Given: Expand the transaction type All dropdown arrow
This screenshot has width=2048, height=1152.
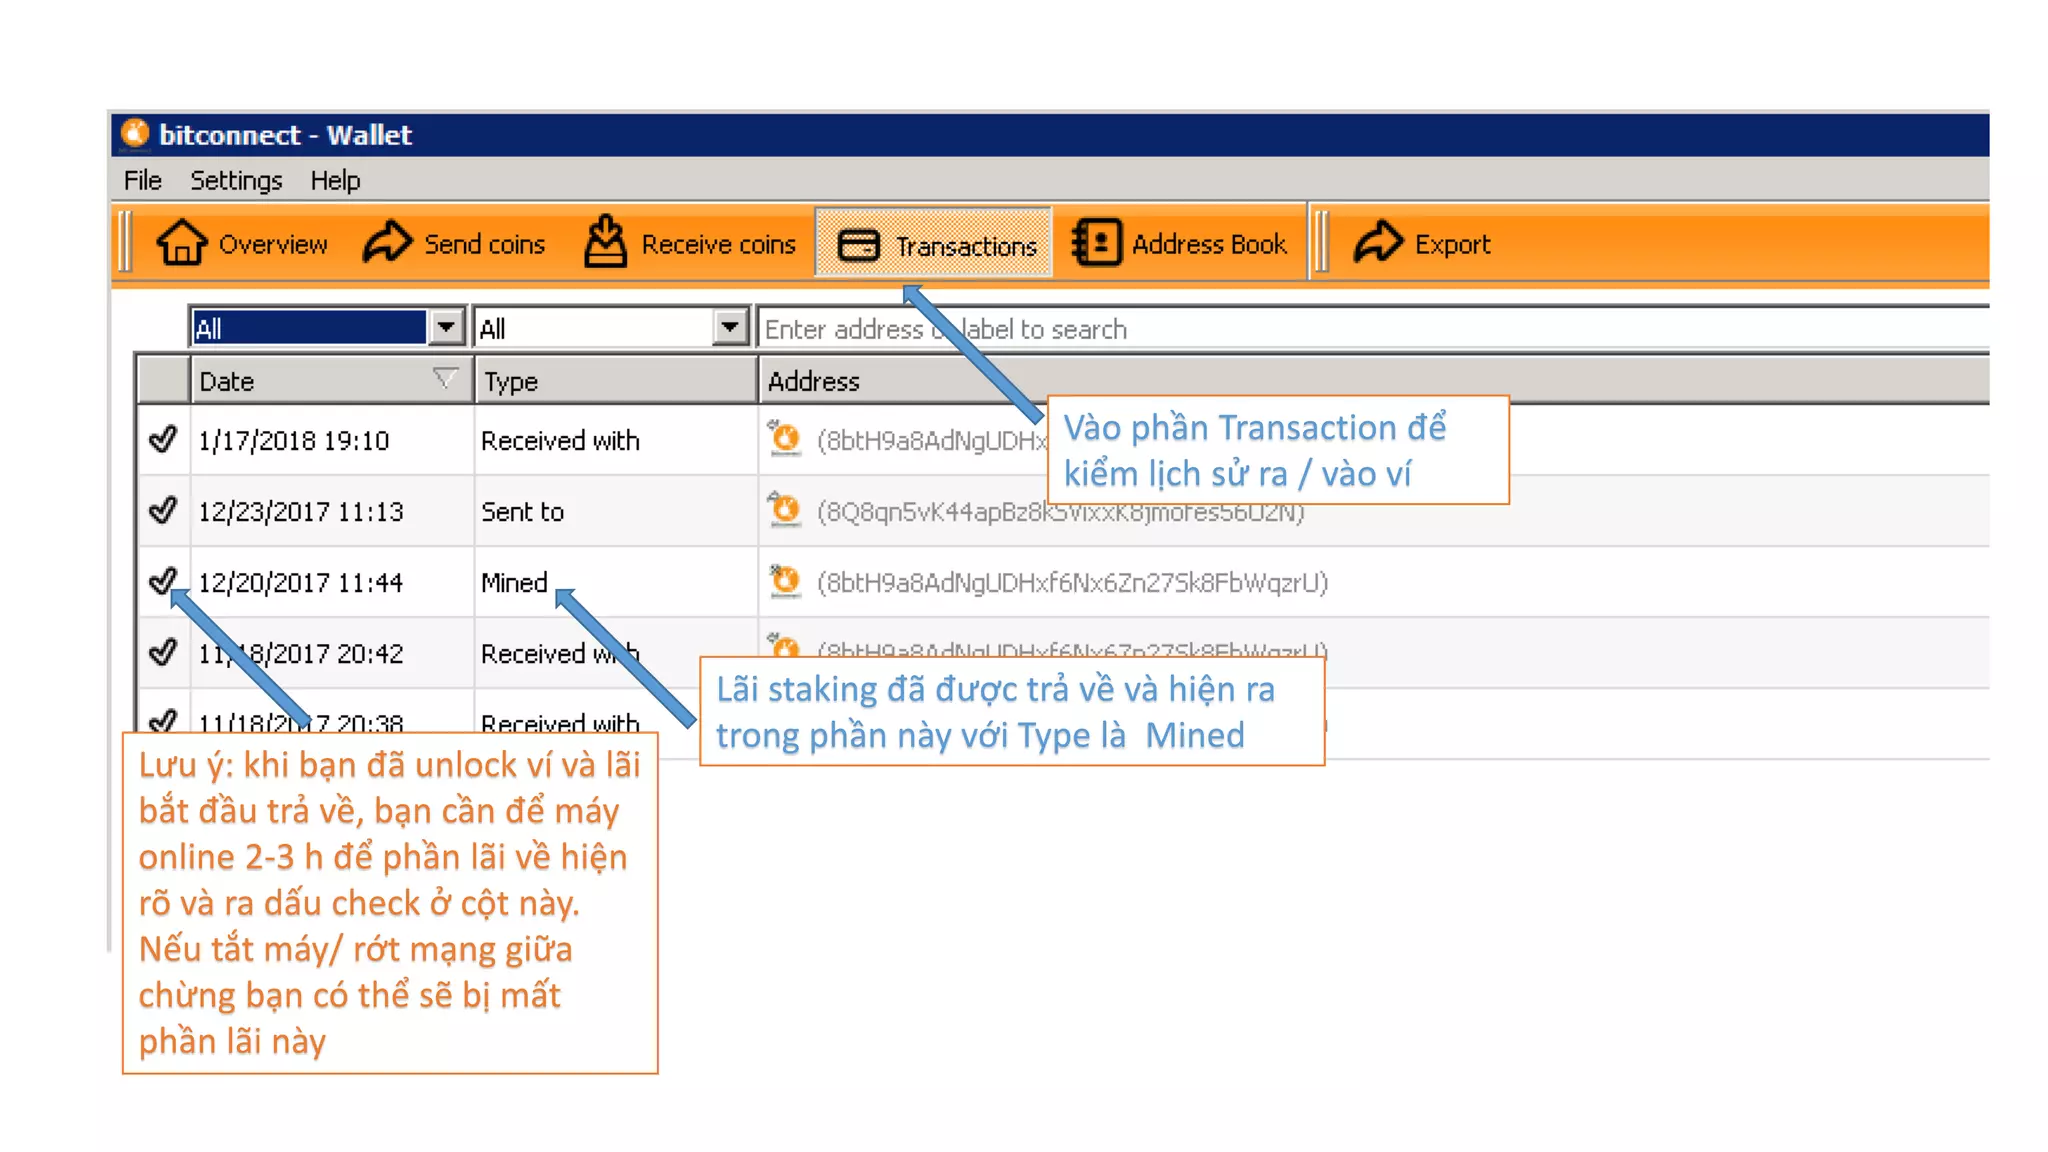Looking at the screenshot, I should tap(730, 327).
